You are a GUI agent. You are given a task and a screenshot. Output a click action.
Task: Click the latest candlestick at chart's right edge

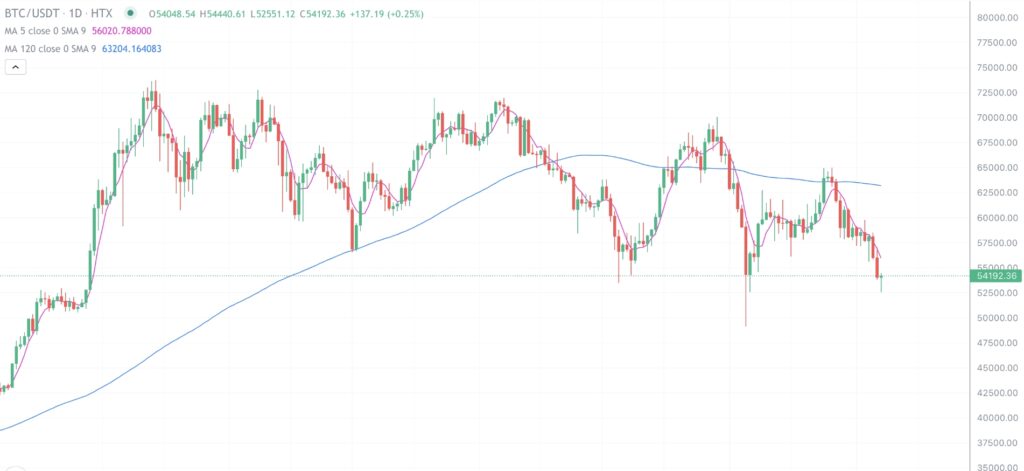[x=881, y=278]
